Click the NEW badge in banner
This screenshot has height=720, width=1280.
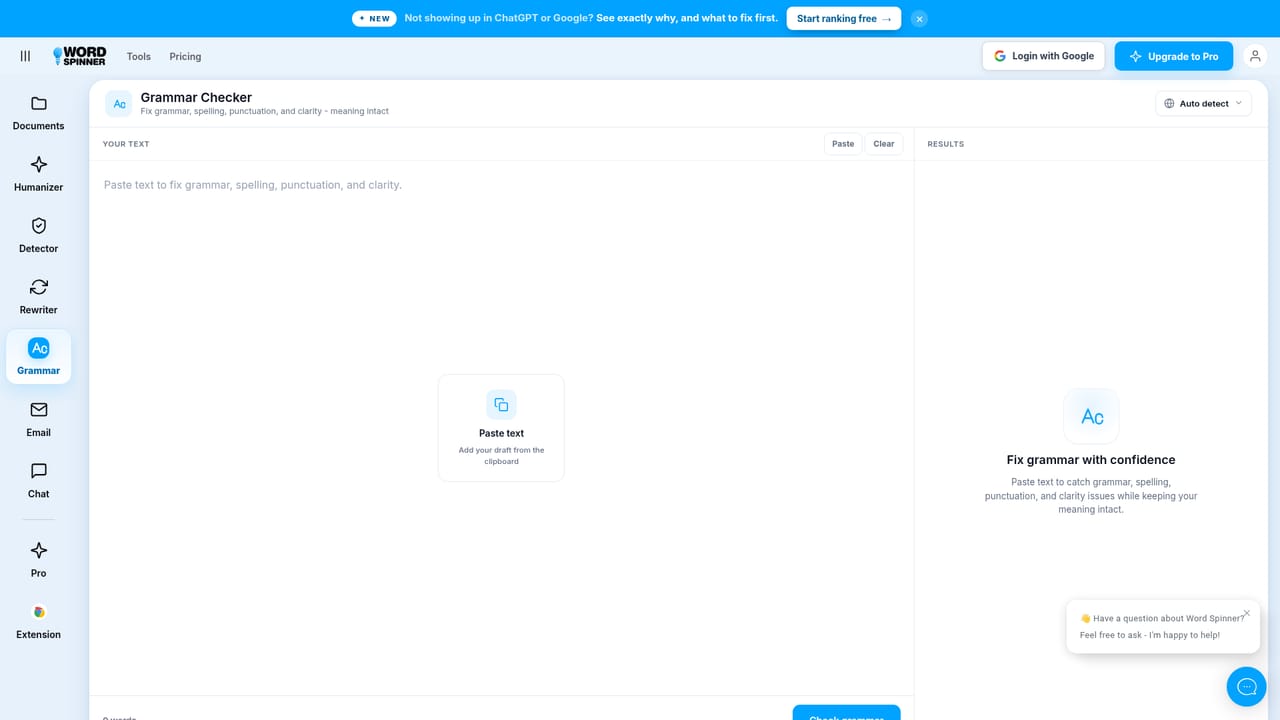click(375, 18)
